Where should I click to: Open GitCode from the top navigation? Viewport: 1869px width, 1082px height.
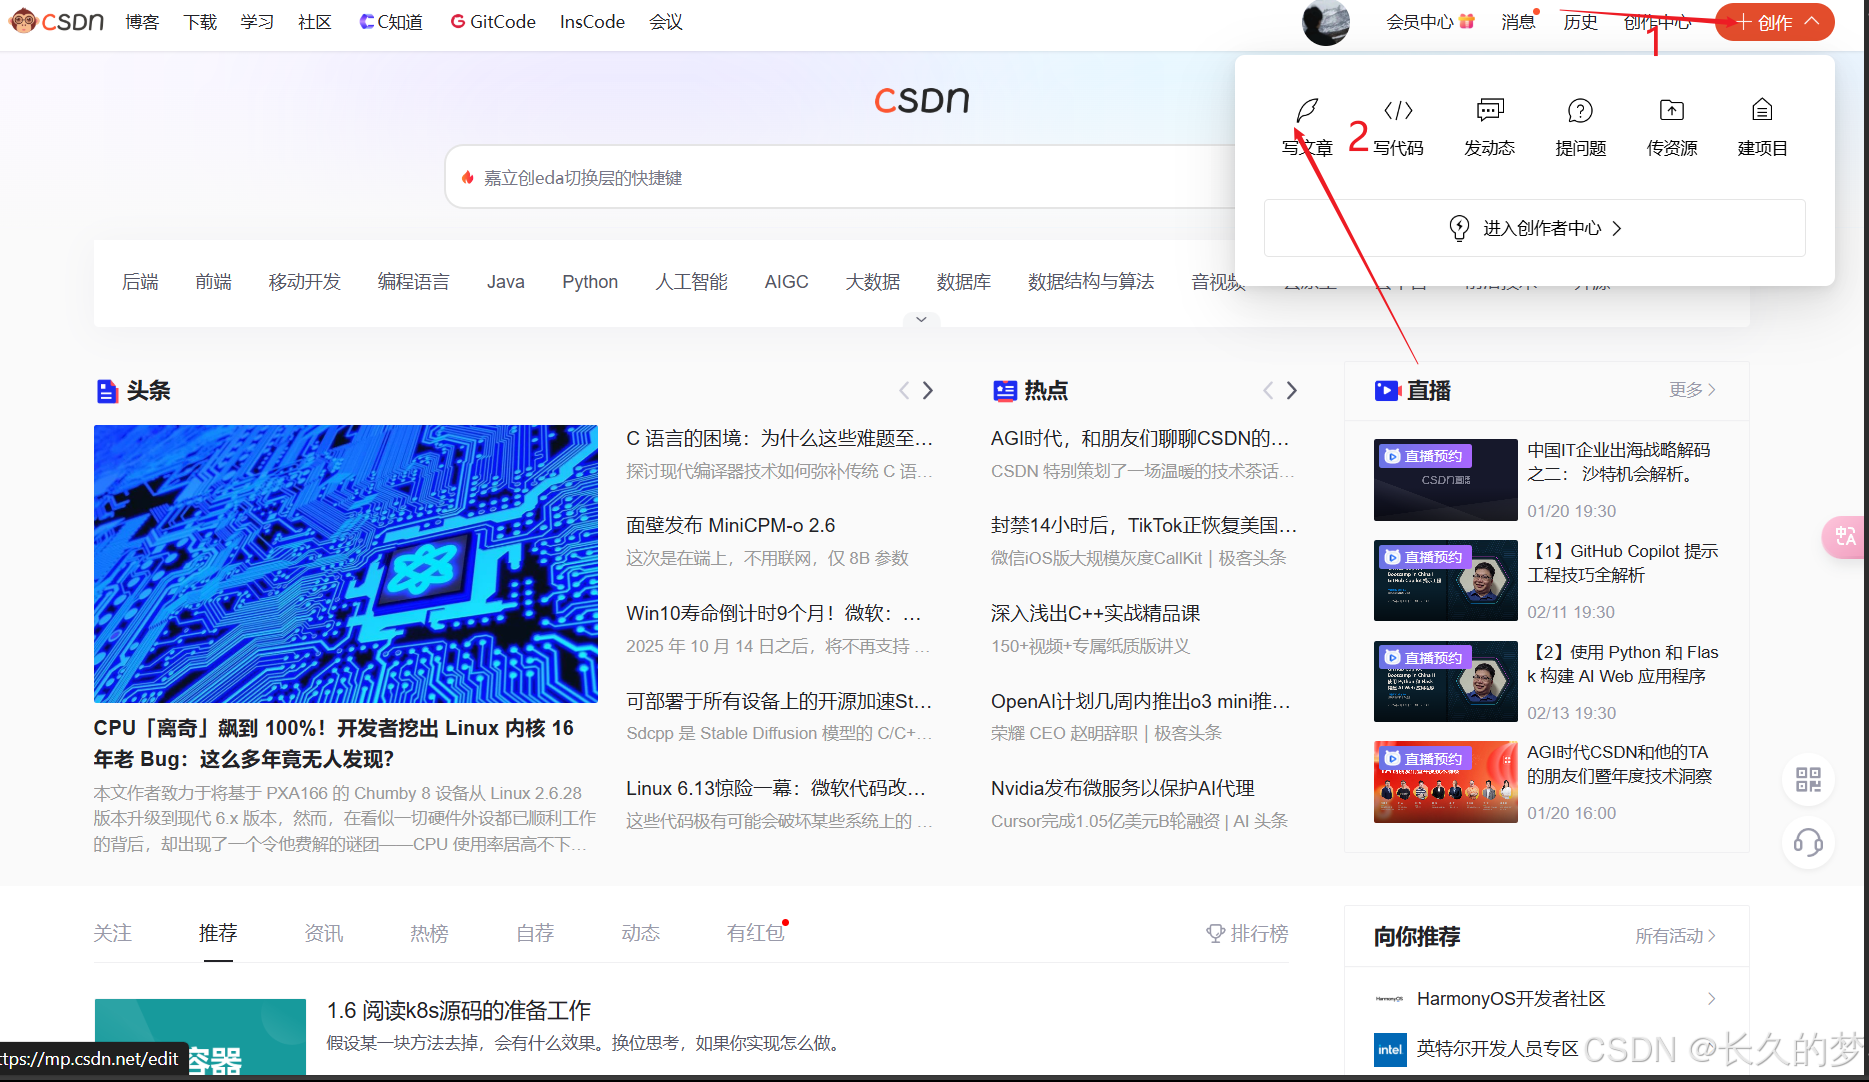coord(492,21)
